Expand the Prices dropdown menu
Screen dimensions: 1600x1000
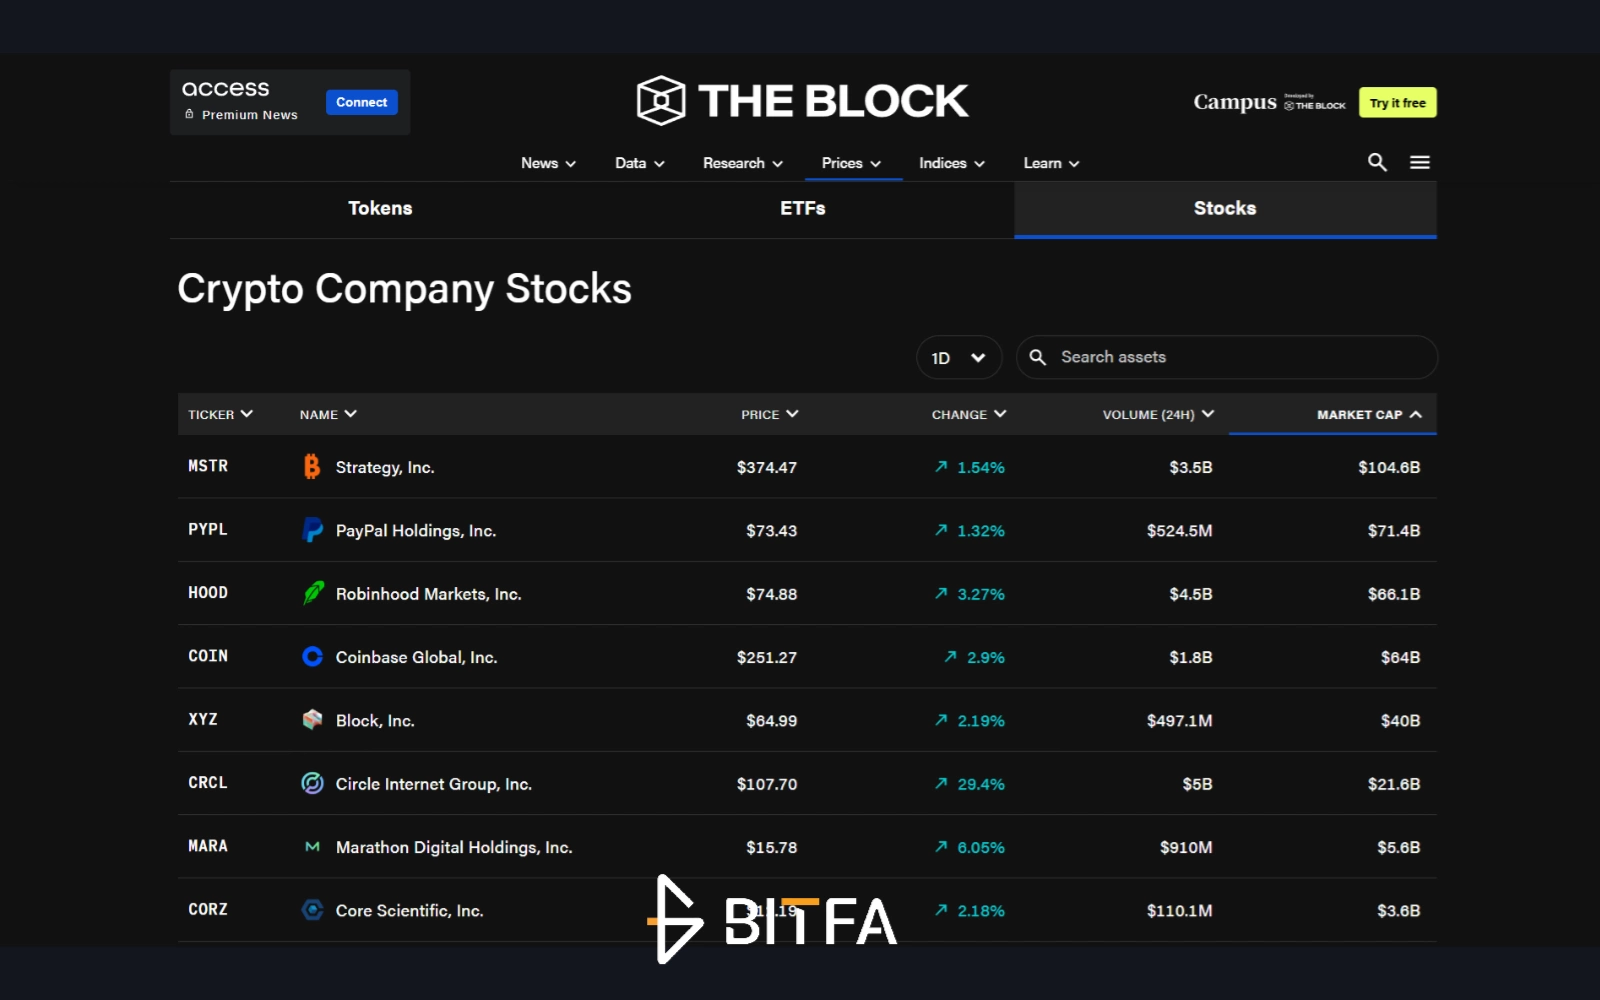pos(852,163)
